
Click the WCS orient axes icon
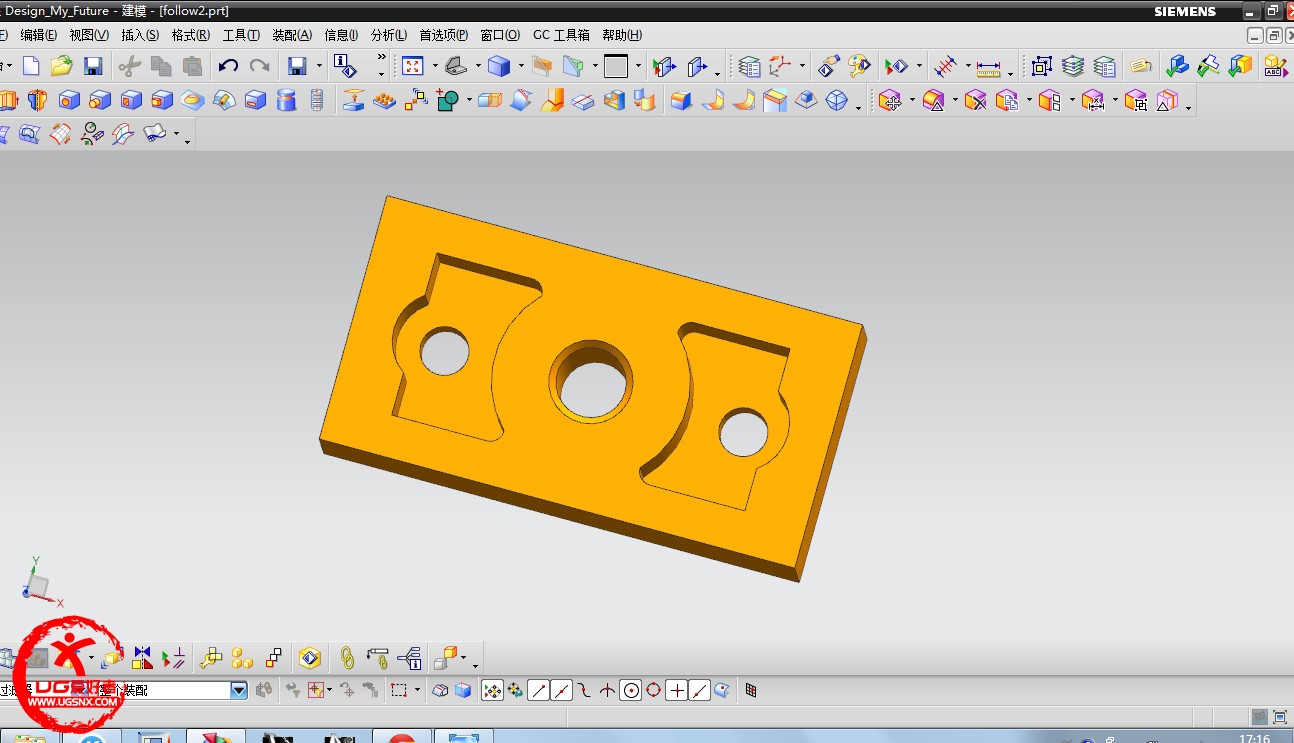[780, 67]
